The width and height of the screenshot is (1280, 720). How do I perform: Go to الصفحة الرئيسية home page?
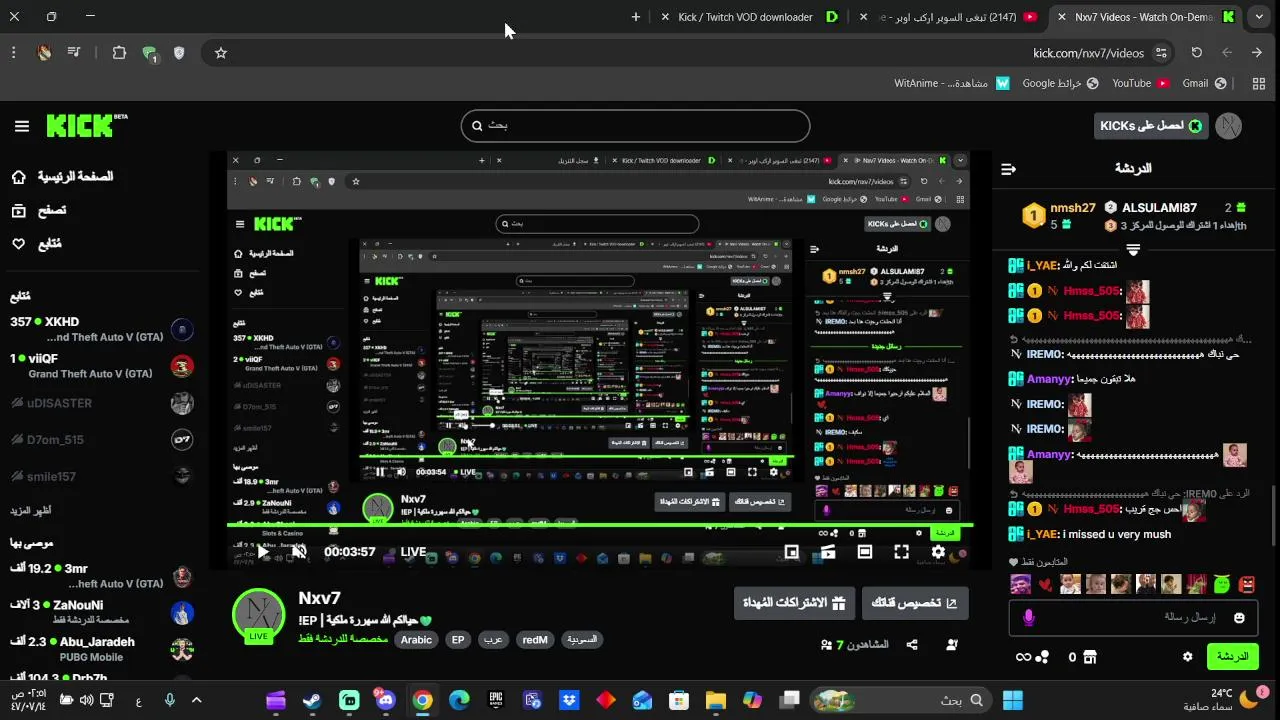tap(62, 177)
